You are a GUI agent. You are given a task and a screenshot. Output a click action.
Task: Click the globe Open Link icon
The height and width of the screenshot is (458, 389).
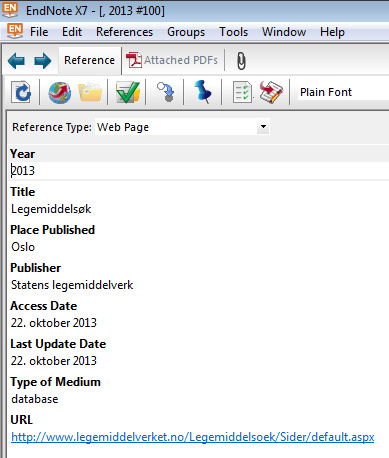coord(59,92)
